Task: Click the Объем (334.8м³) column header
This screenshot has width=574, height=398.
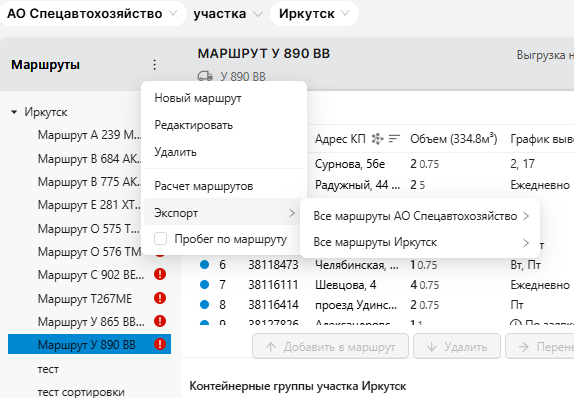Action: pos(454,139)
